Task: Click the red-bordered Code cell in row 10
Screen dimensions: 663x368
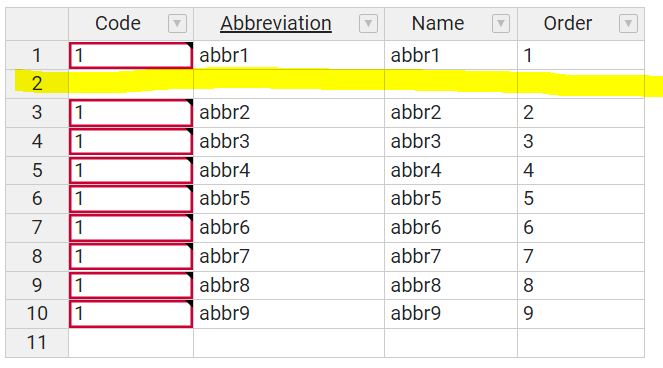Action: pos(131,314)
